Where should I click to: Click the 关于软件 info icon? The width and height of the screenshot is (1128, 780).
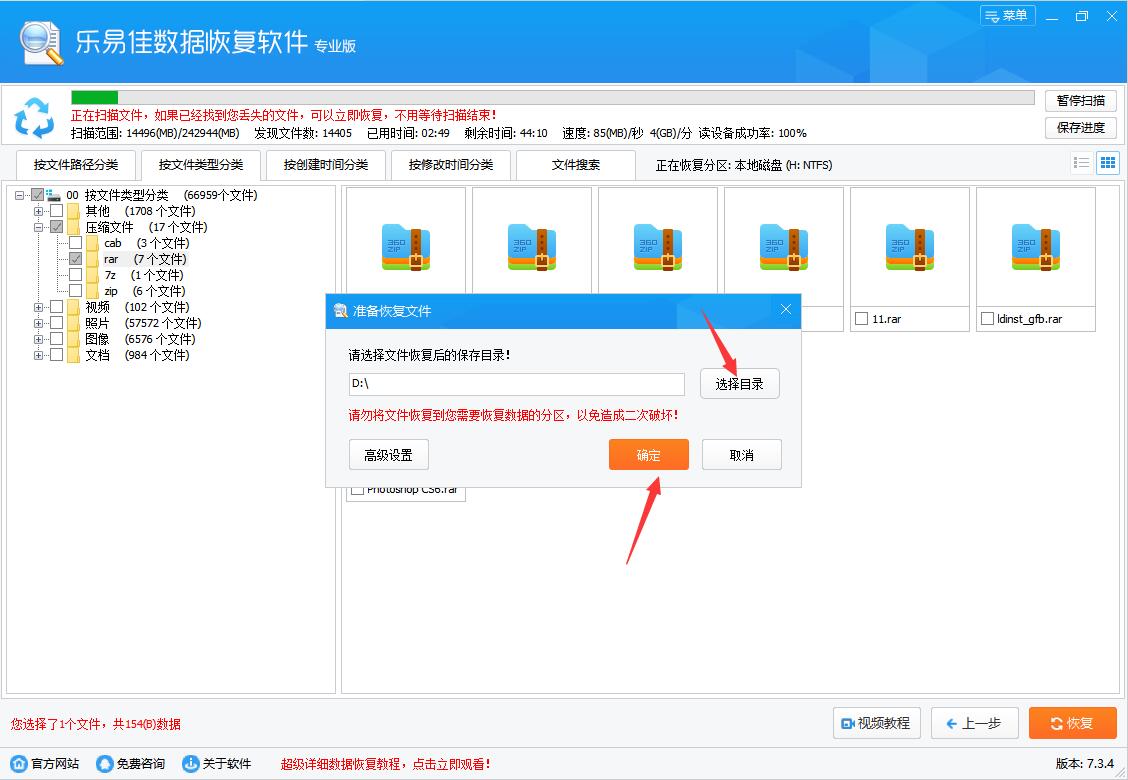(191, 763)
